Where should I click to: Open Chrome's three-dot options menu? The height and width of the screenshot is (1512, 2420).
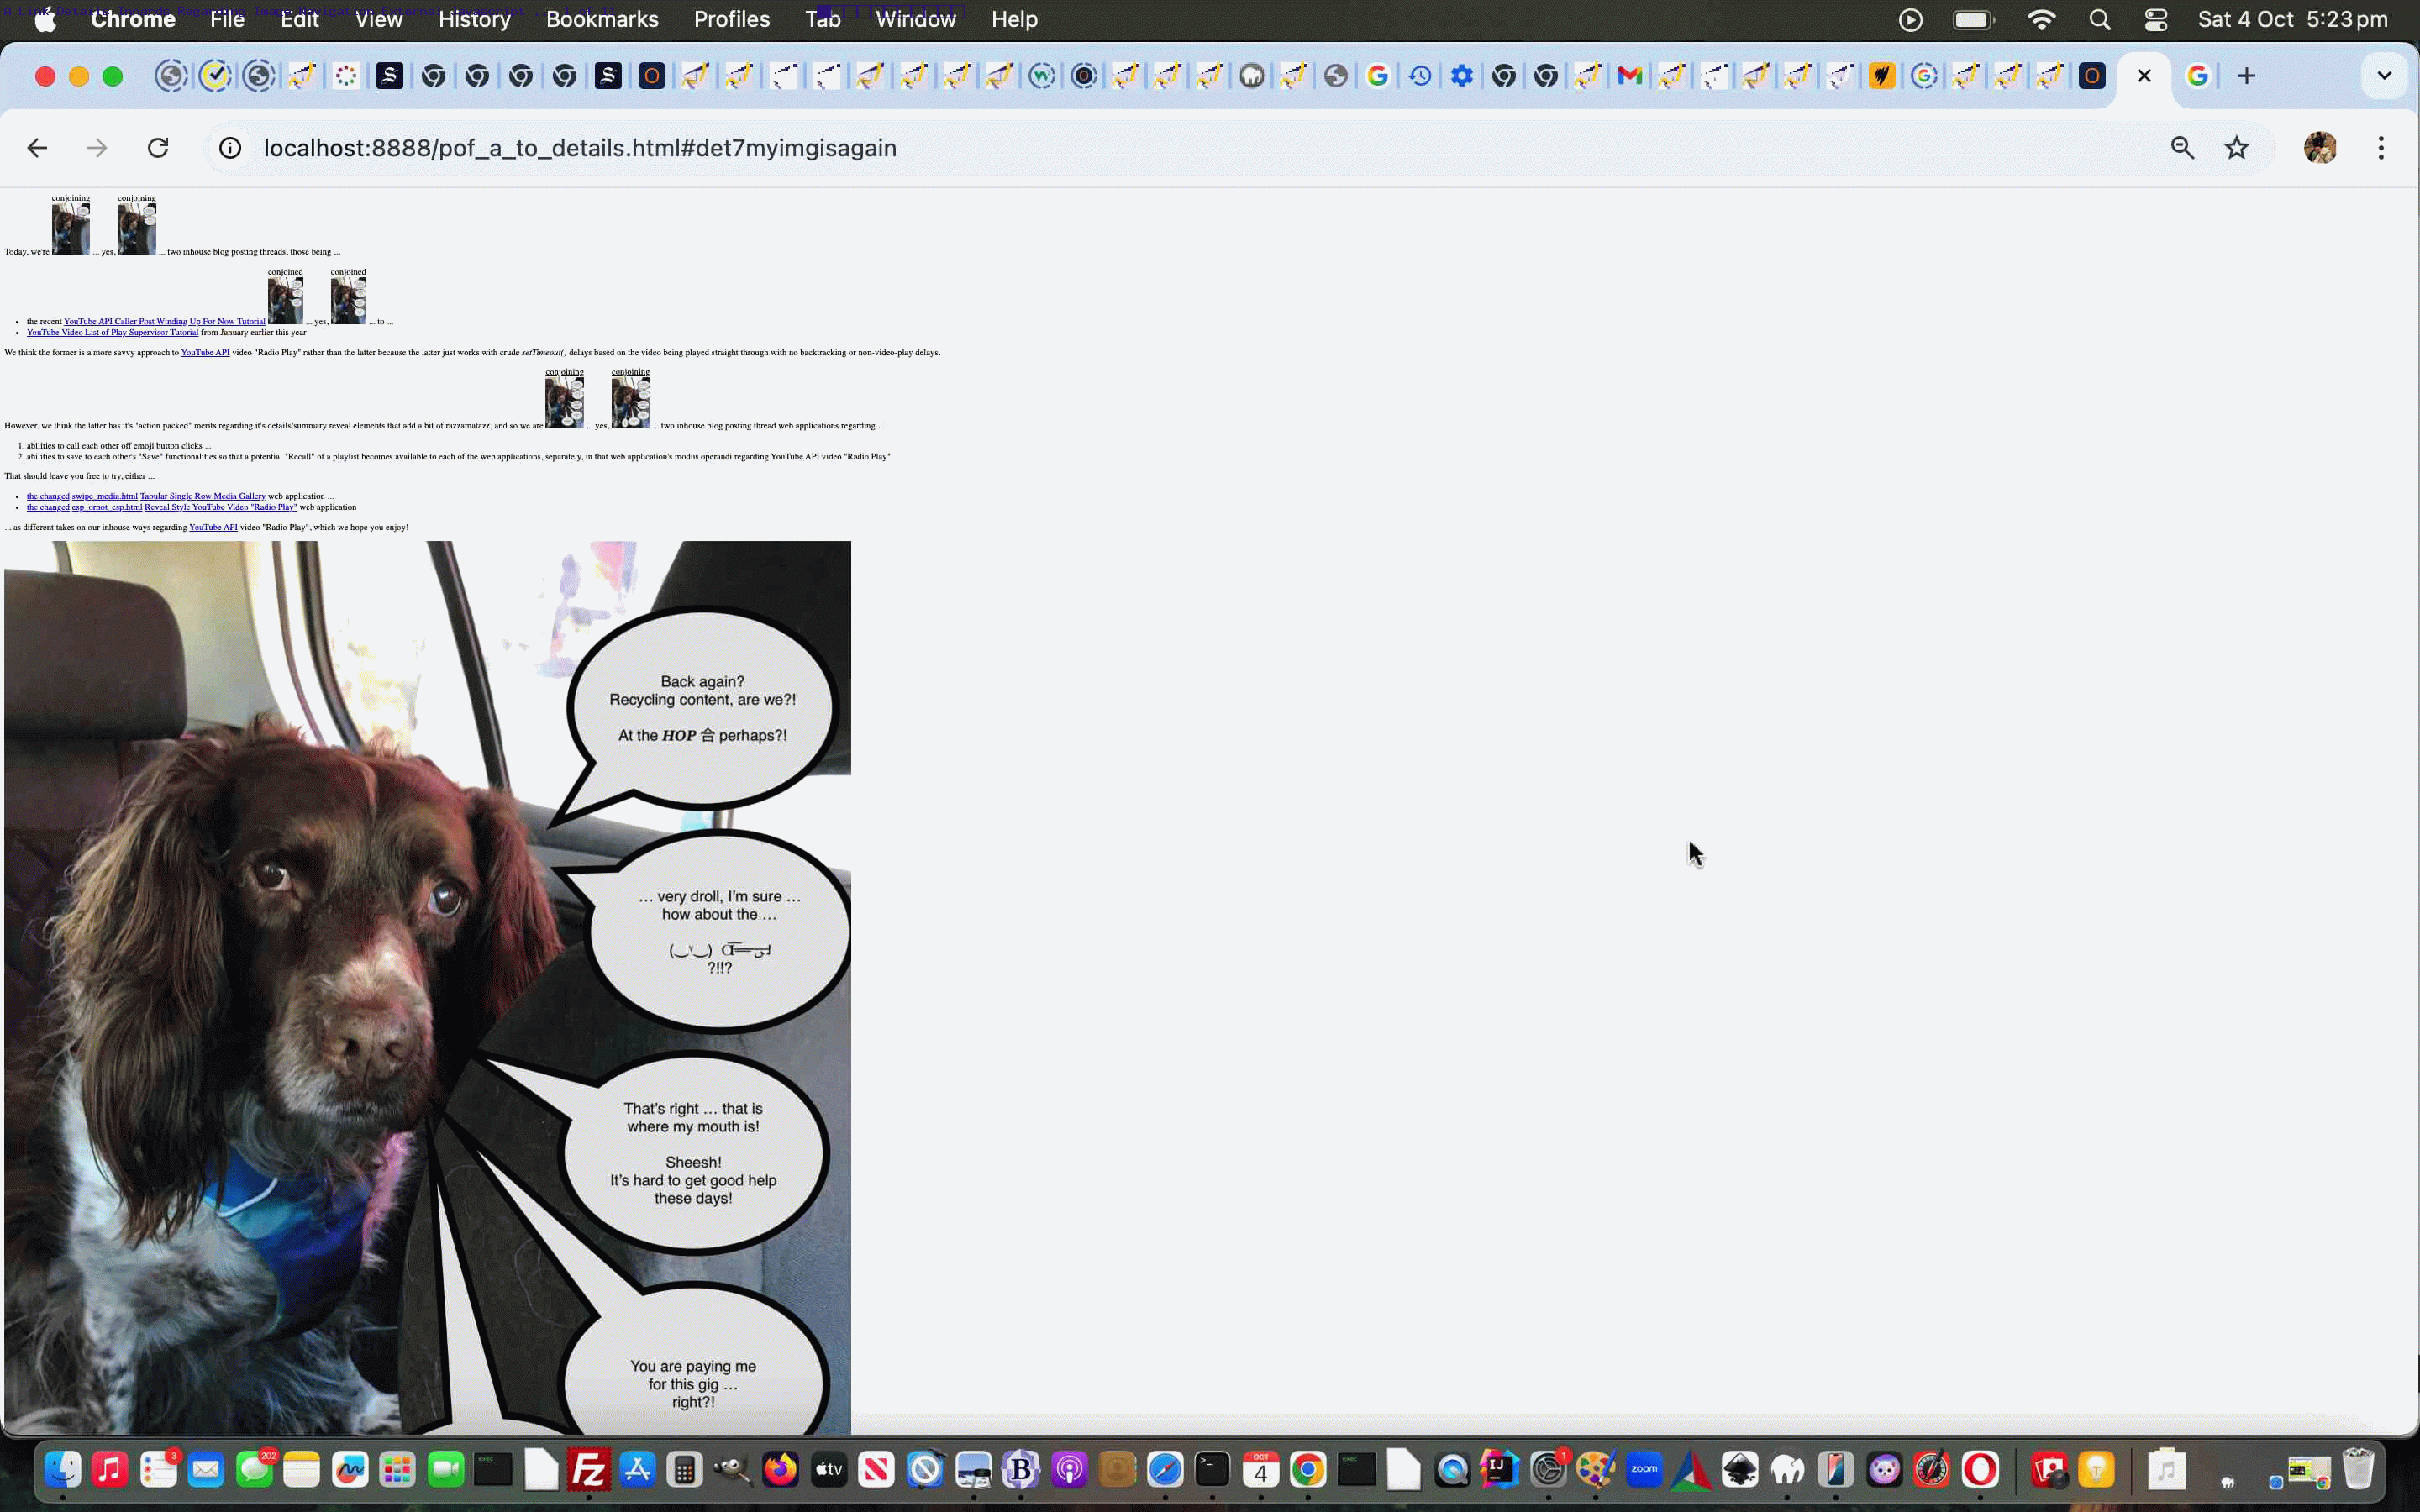2380,148
